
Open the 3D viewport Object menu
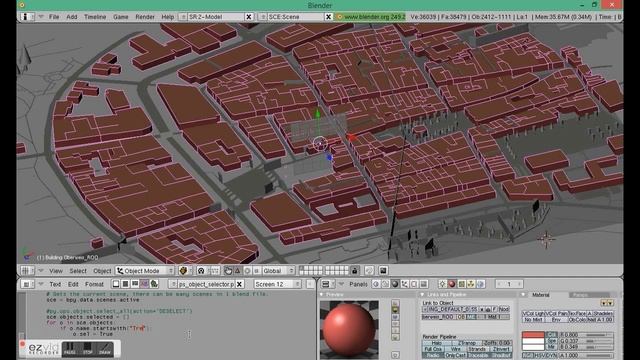click(102, 271)
